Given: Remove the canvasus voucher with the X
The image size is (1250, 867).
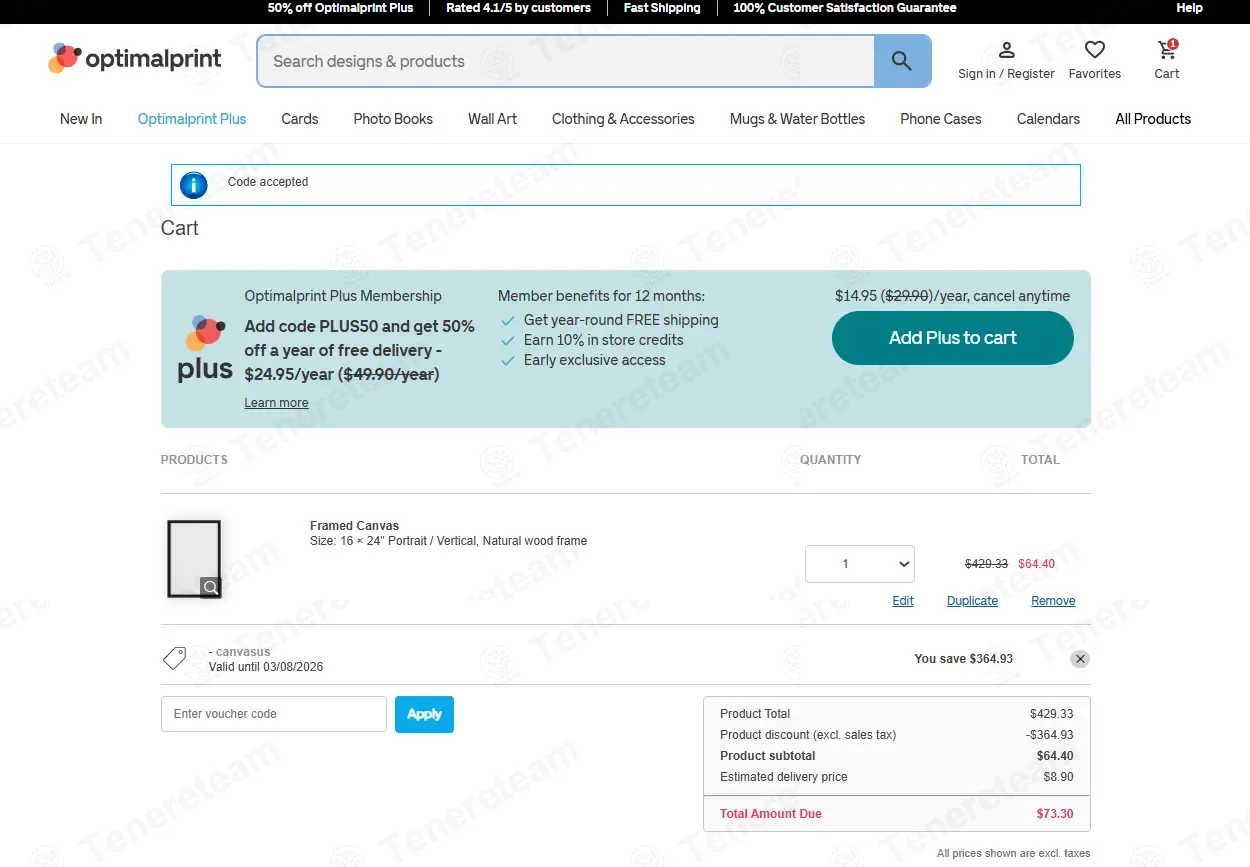Looking at the screenshot, I should [x=1080, y=659].
